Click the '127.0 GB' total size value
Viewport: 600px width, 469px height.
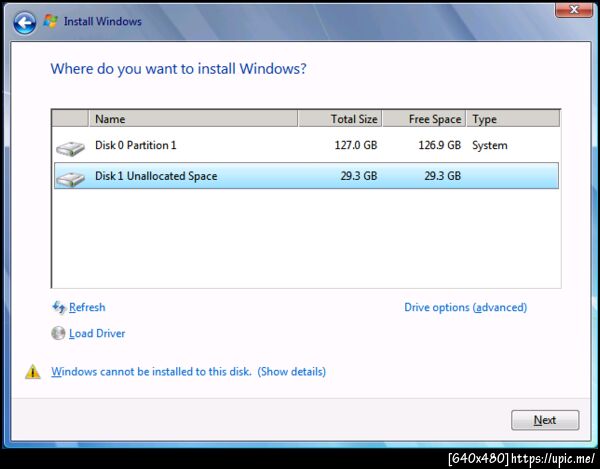coord(356,145)
